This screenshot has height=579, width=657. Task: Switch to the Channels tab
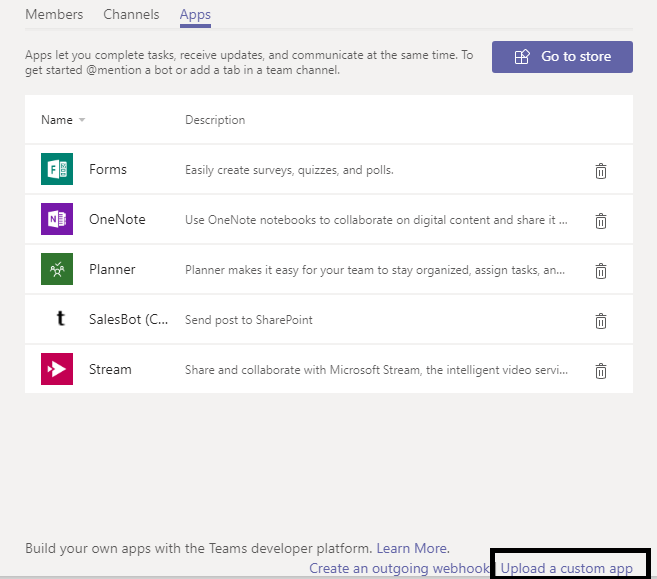pos(131,14)
